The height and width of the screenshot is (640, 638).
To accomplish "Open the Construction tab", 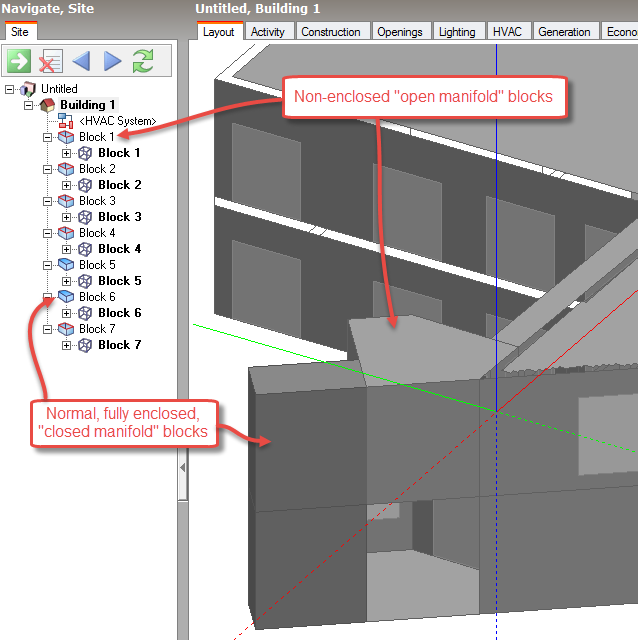I will click(331, 32).
